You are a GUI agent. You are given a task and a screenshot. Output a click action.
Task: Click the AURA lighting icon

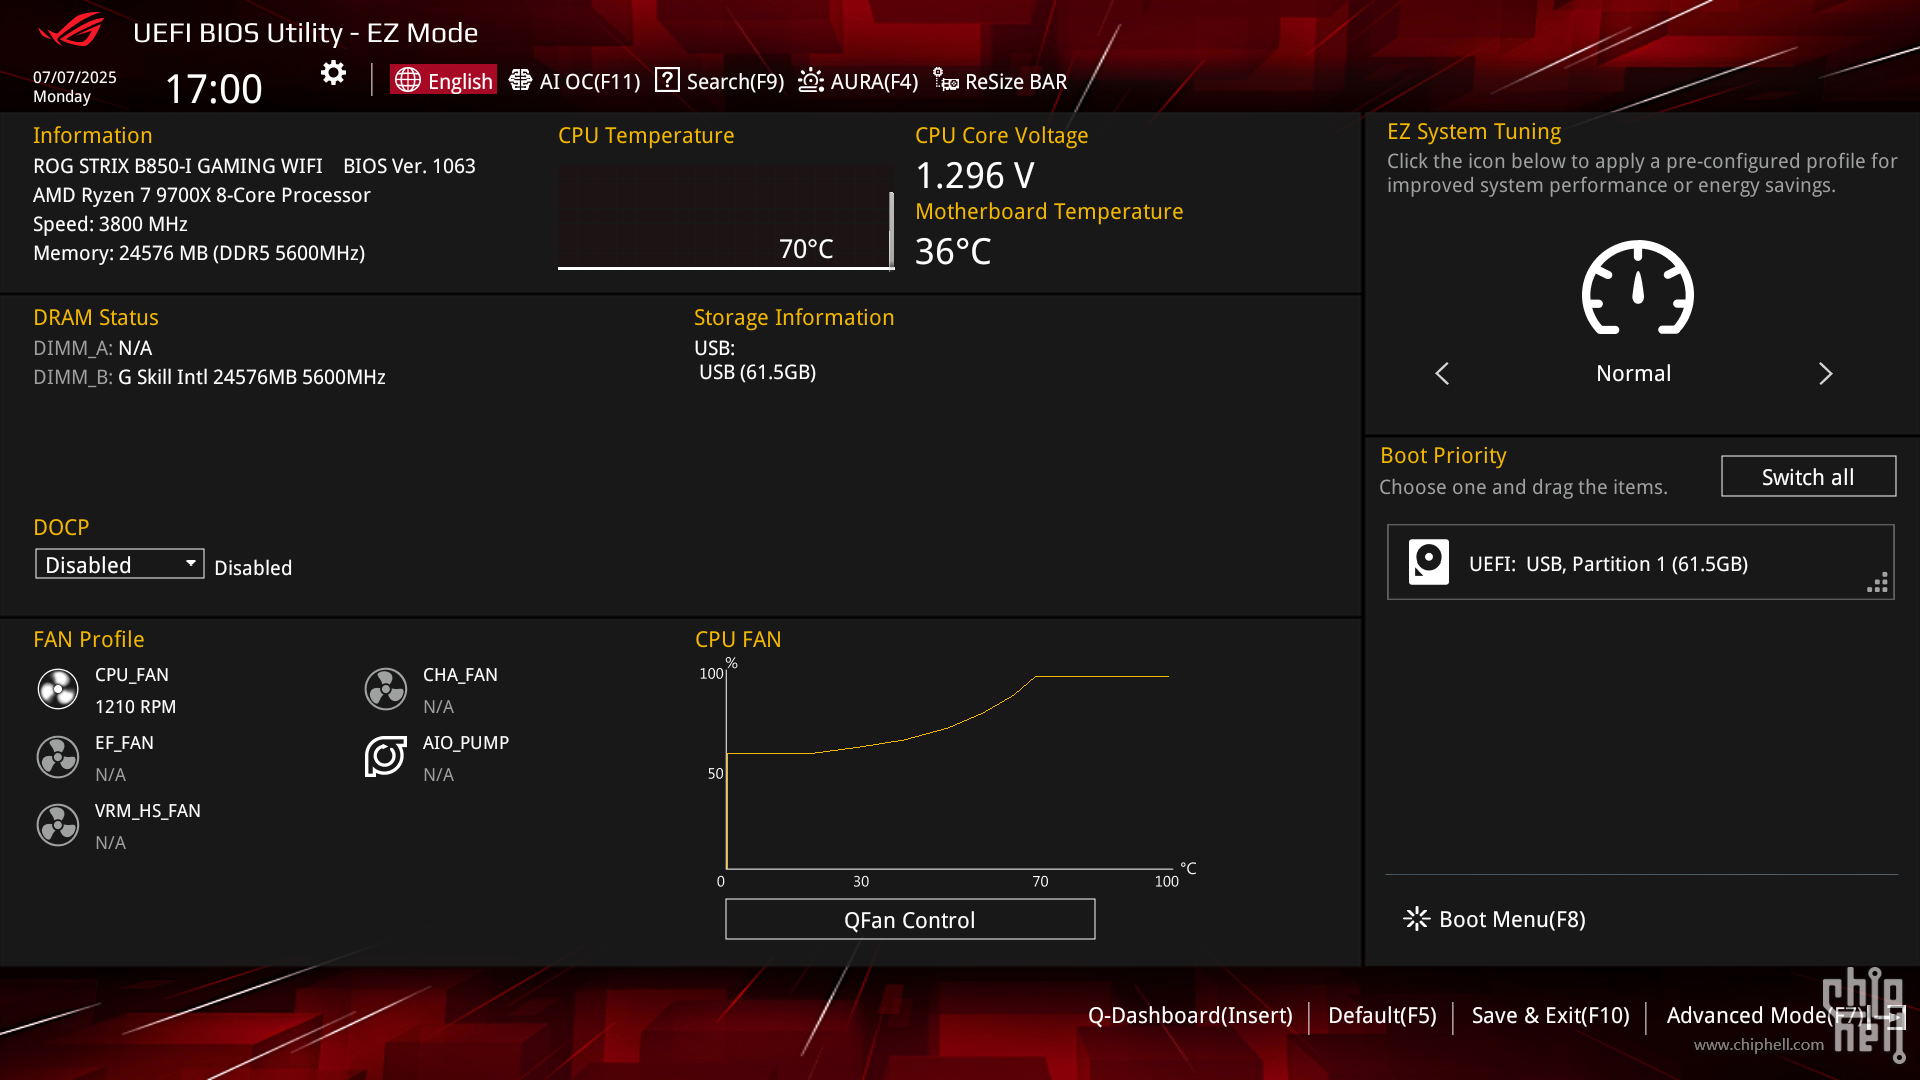tap(811, 80)
